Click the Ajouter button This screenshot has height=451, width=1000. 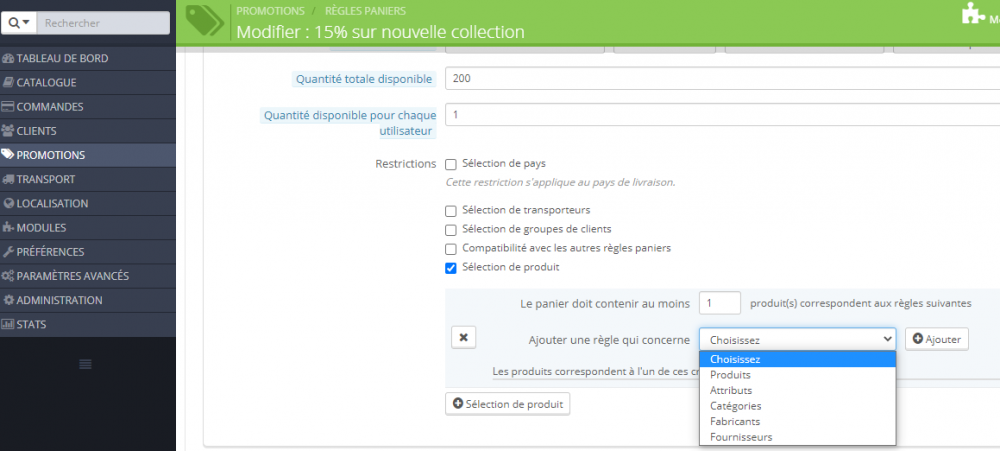tap(937, 339)
